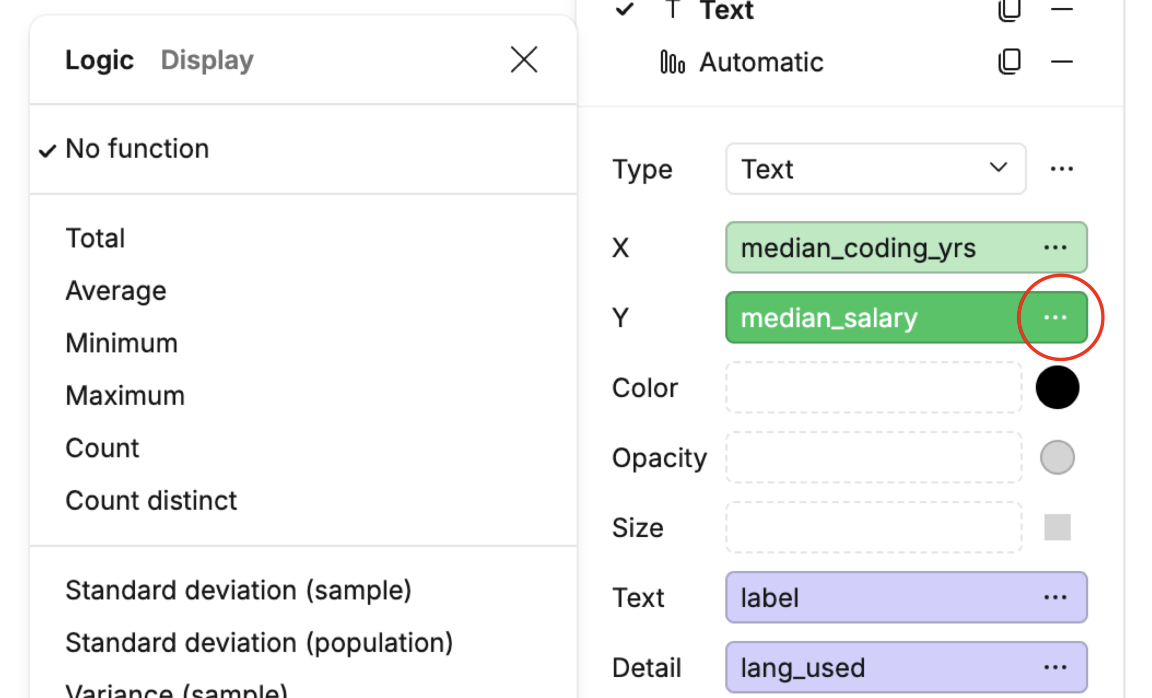Choose the Count distinct function
1152x698 pixels.
point(151,500)
